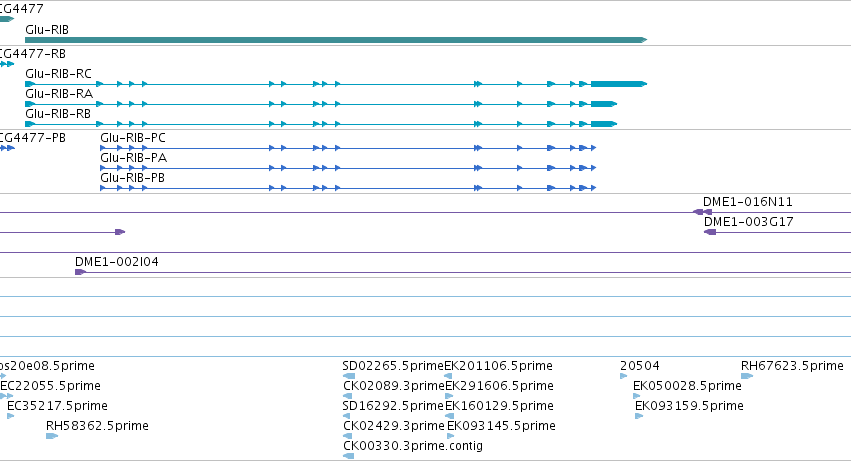Click the RH67623.5prime arrow glyph
This screenshot has width=851, height=461.
tap(747, 376)
